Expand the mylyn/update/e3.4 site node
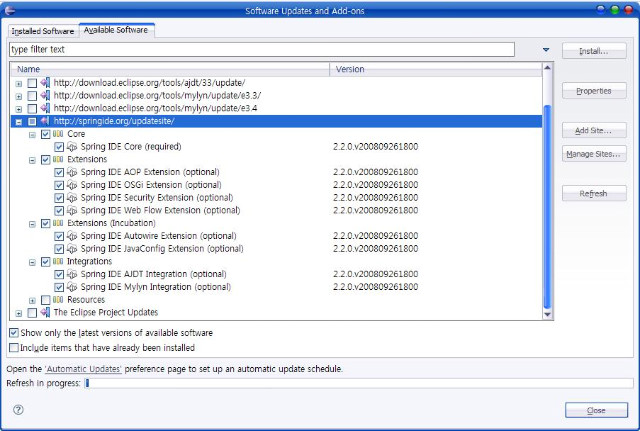The width and height of the screenshot is (640, 431). (x=18, y=109)
